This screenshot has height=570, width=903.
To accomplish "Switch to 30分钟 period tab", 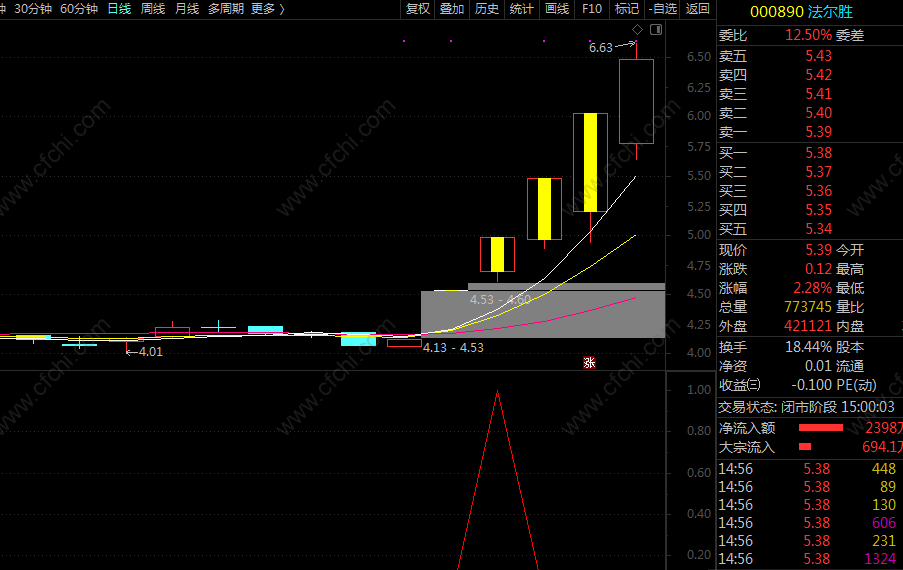I will (x=33, y=9).
